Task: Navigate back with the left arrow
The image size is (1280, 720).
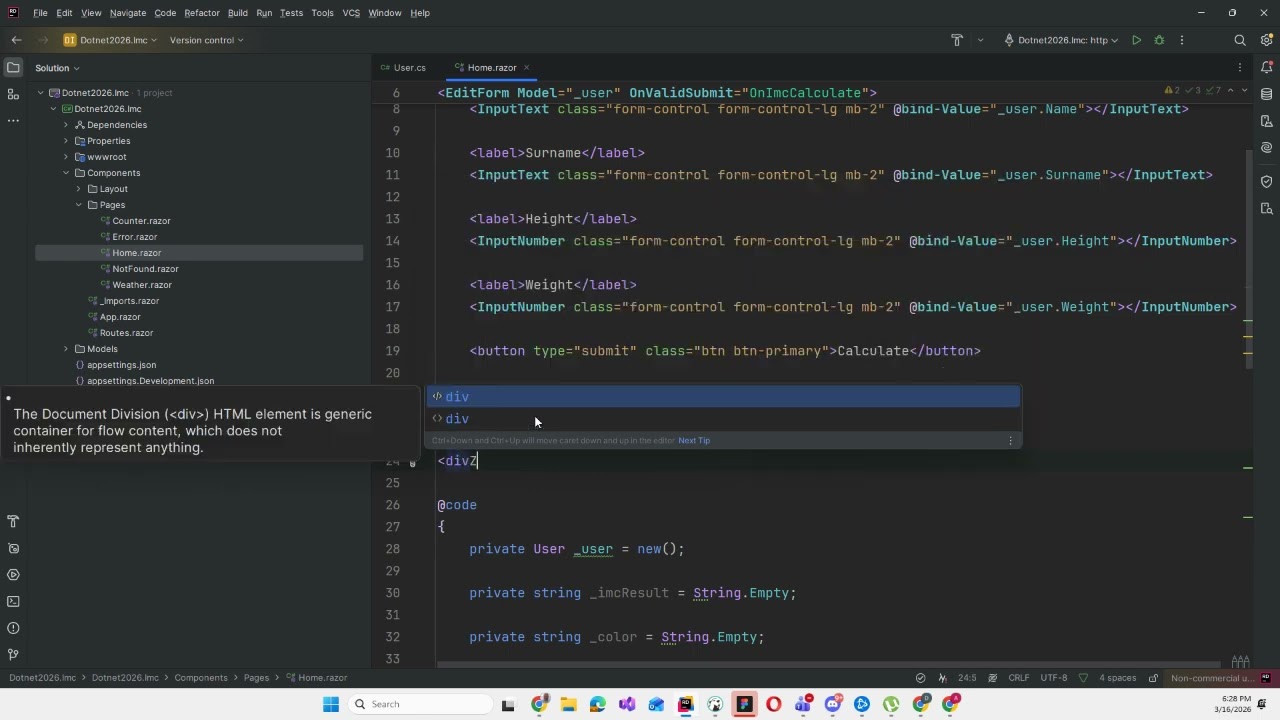Action: [16, 40]
